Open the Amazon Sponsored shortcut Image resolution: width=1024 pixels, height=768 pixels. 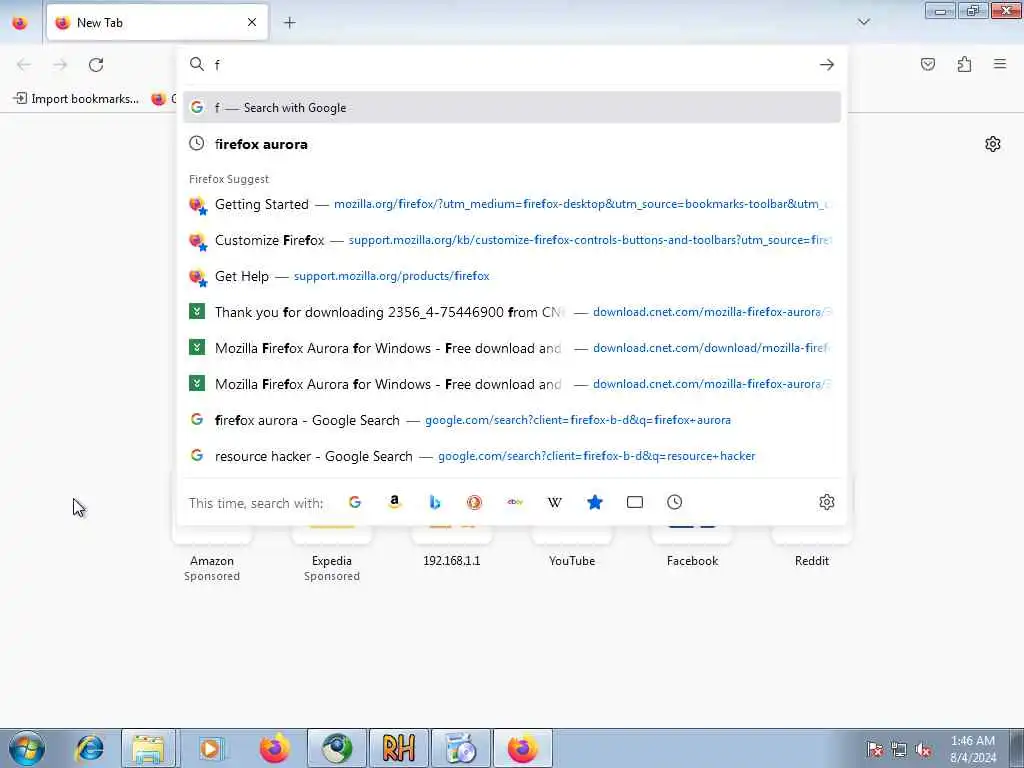pos(212,555)
